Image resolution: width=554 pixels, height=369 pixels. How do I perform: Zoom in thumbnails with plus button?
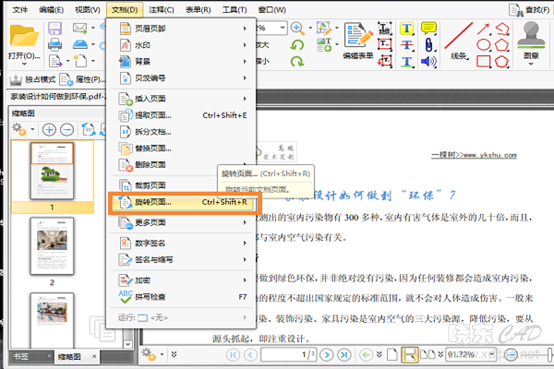pos(49,130)
